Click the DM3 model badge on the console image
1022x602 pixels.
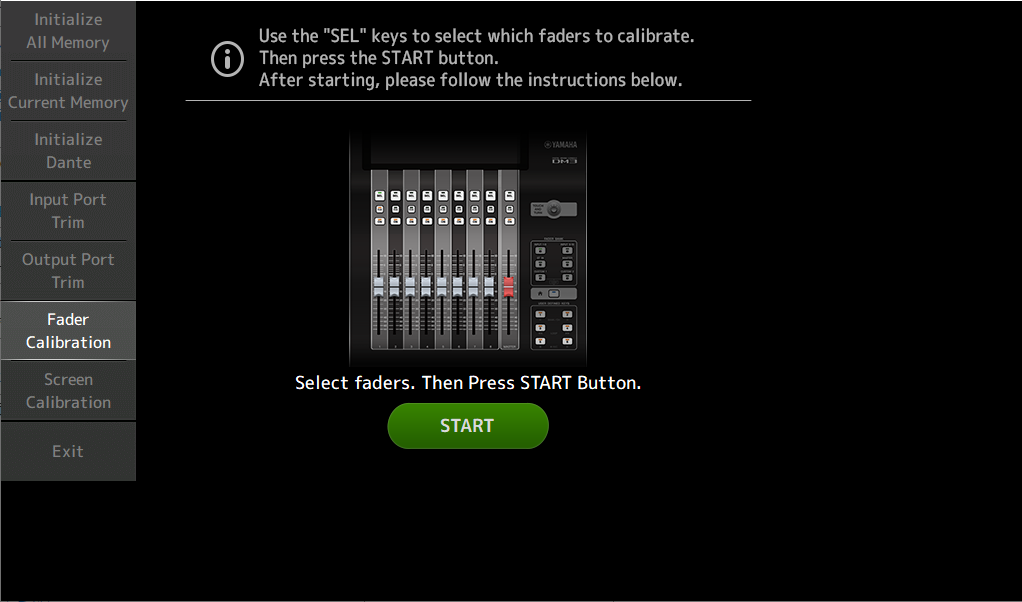[x=564, y=161]
